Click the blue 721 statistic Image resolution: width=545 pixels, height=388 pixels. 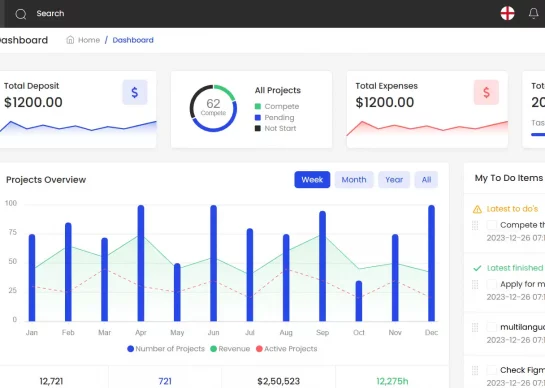point(165,381)
